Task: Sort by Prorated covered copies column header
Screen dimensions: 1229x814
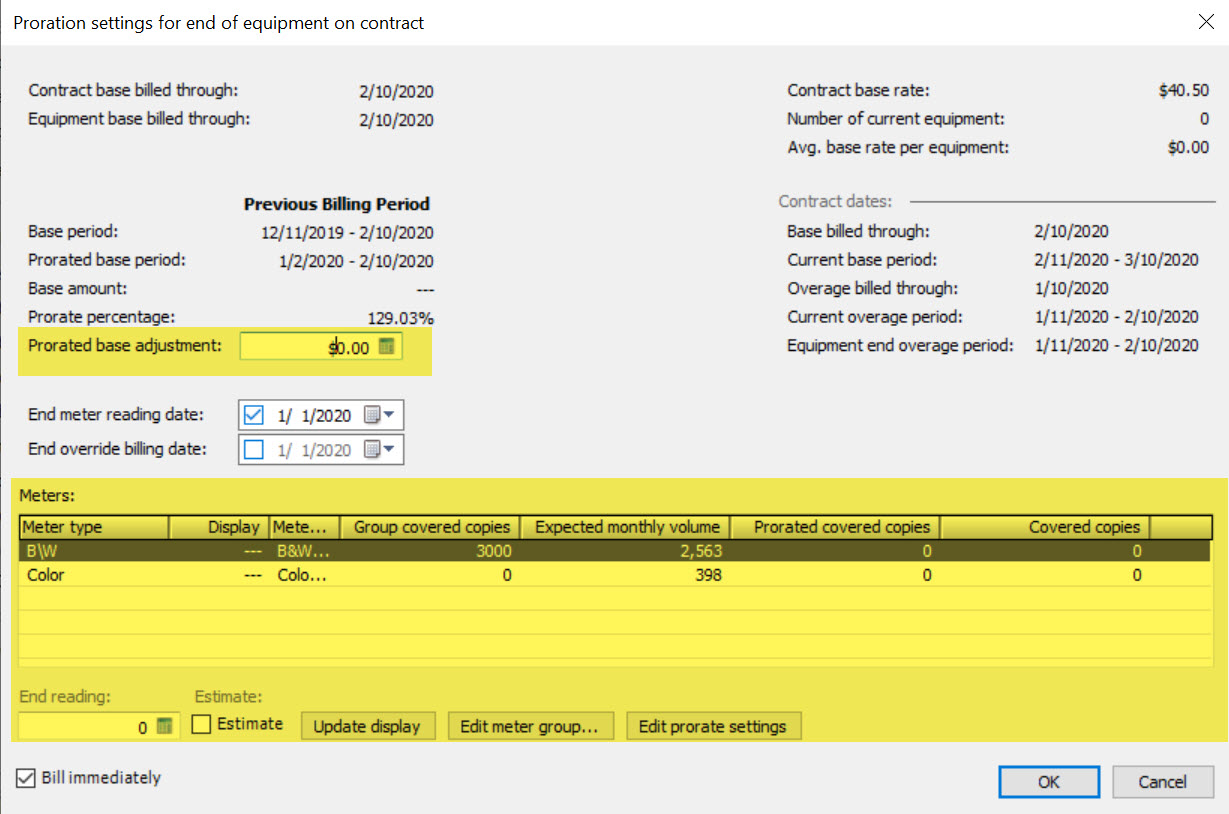Action: (835, 527)
